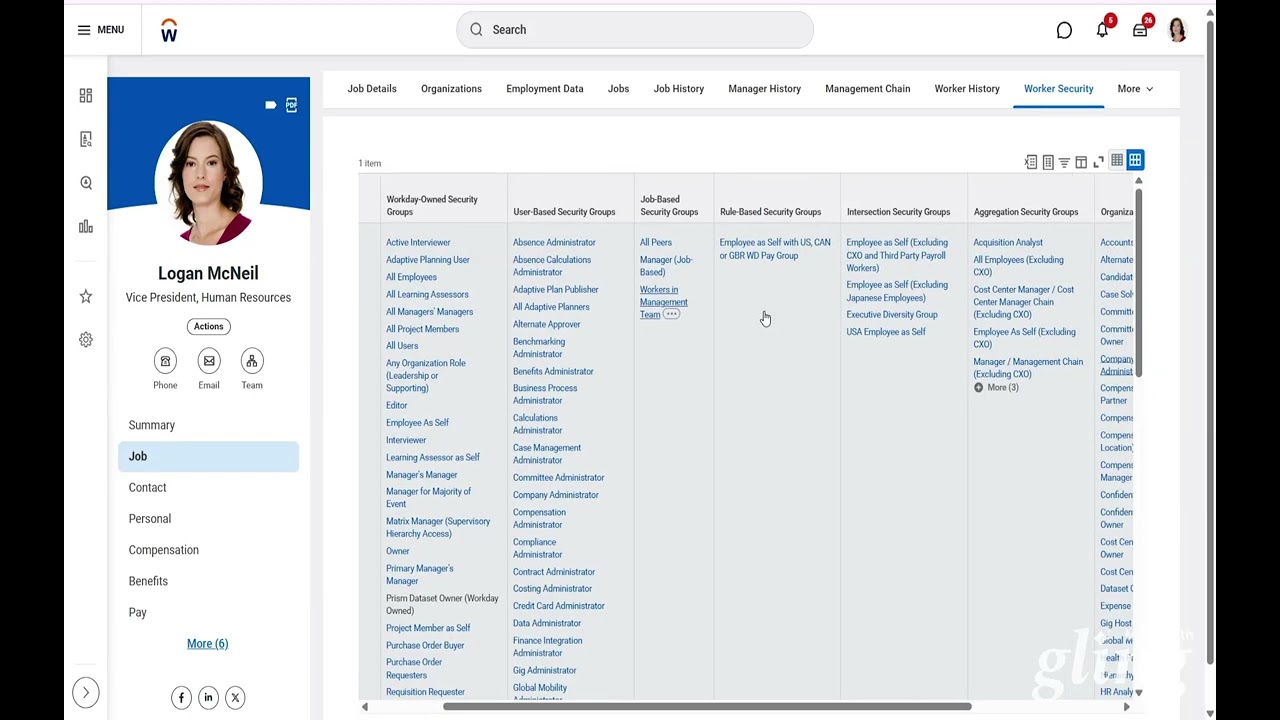Image resolution: width=1280 pixels, height=720 pixels.
Task: Click Logan McNeil profile photo
Action: pos(209,183)
